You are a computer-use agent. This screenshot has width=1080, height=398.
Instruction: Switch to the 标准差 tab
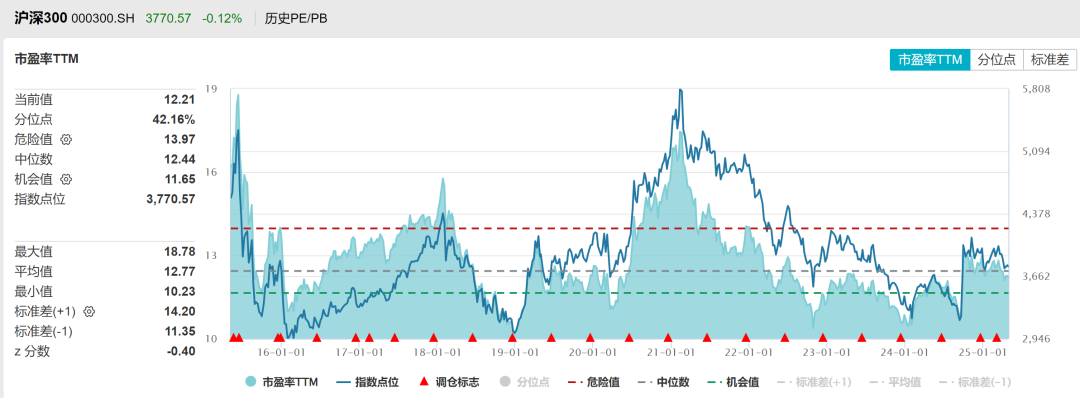(x=1049, y=60)
